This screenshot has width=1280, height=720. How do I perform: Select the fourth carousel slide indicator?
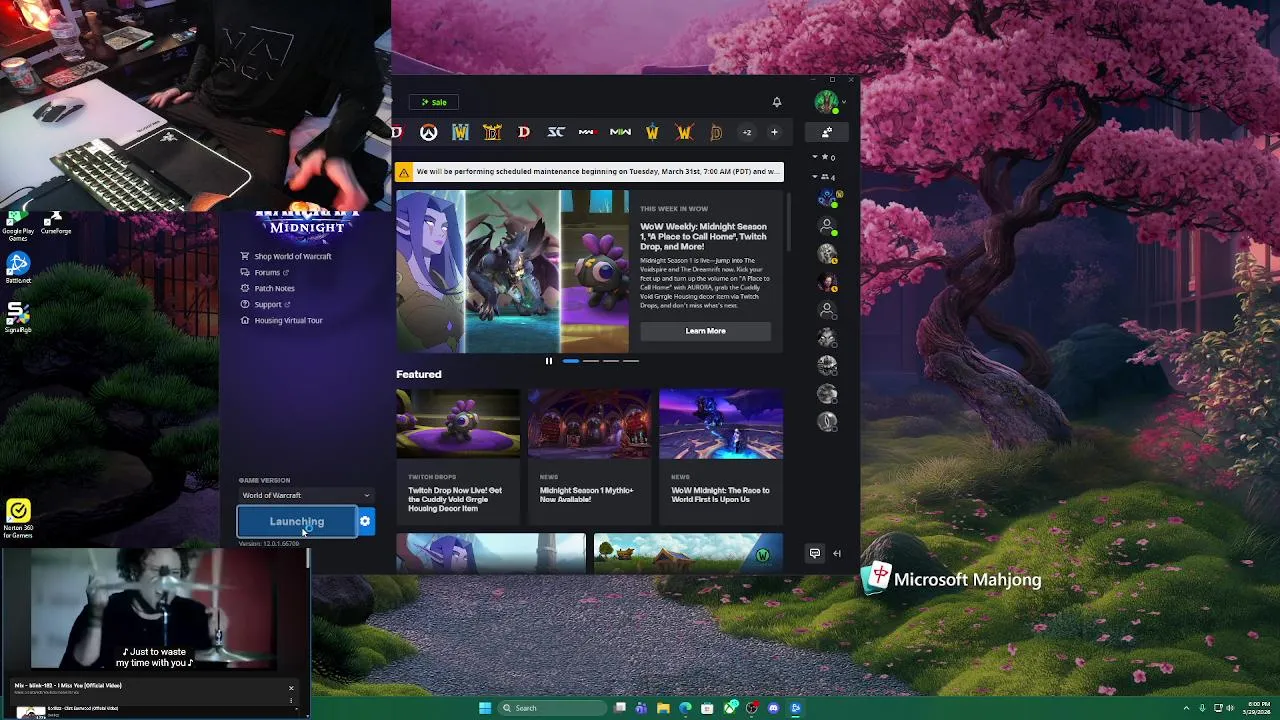[630, 361]
